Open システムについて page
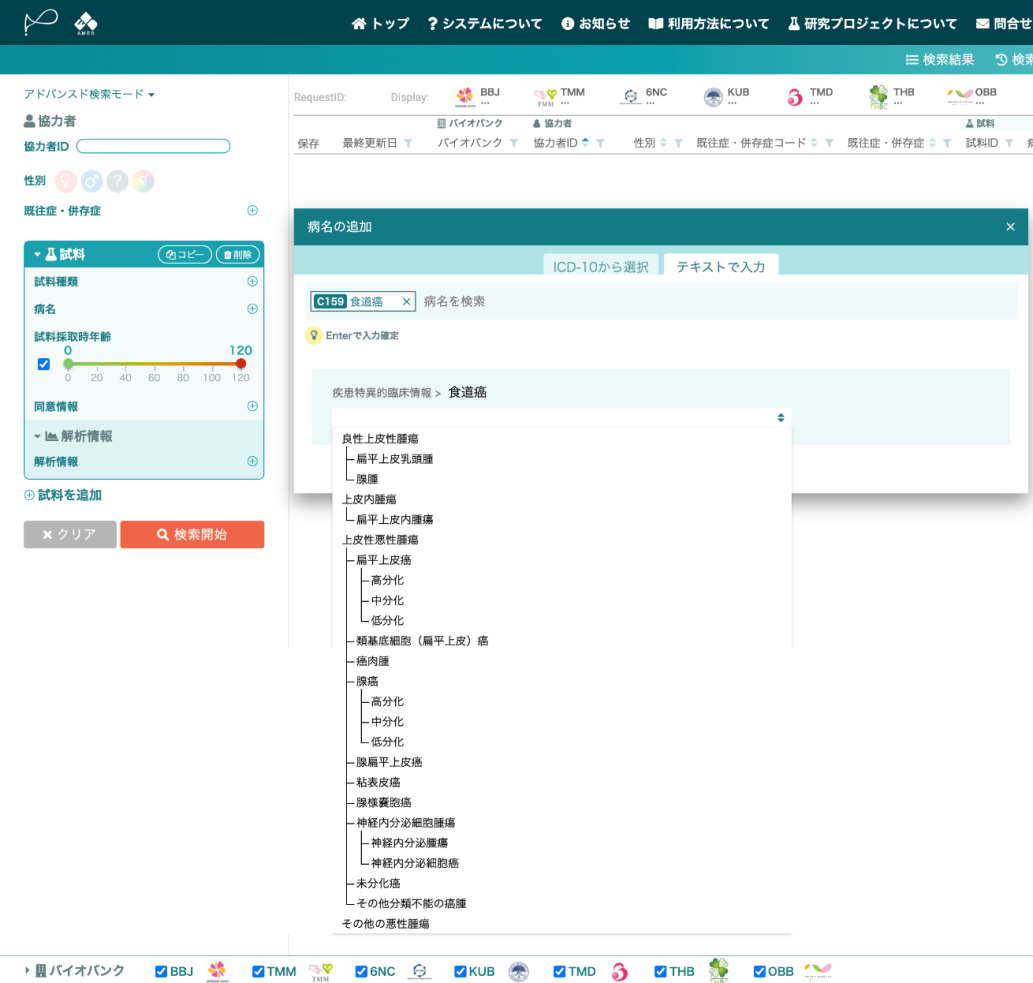Image resolution: width=1033 pixels, height=983 pixels. (x=484, y=24)
